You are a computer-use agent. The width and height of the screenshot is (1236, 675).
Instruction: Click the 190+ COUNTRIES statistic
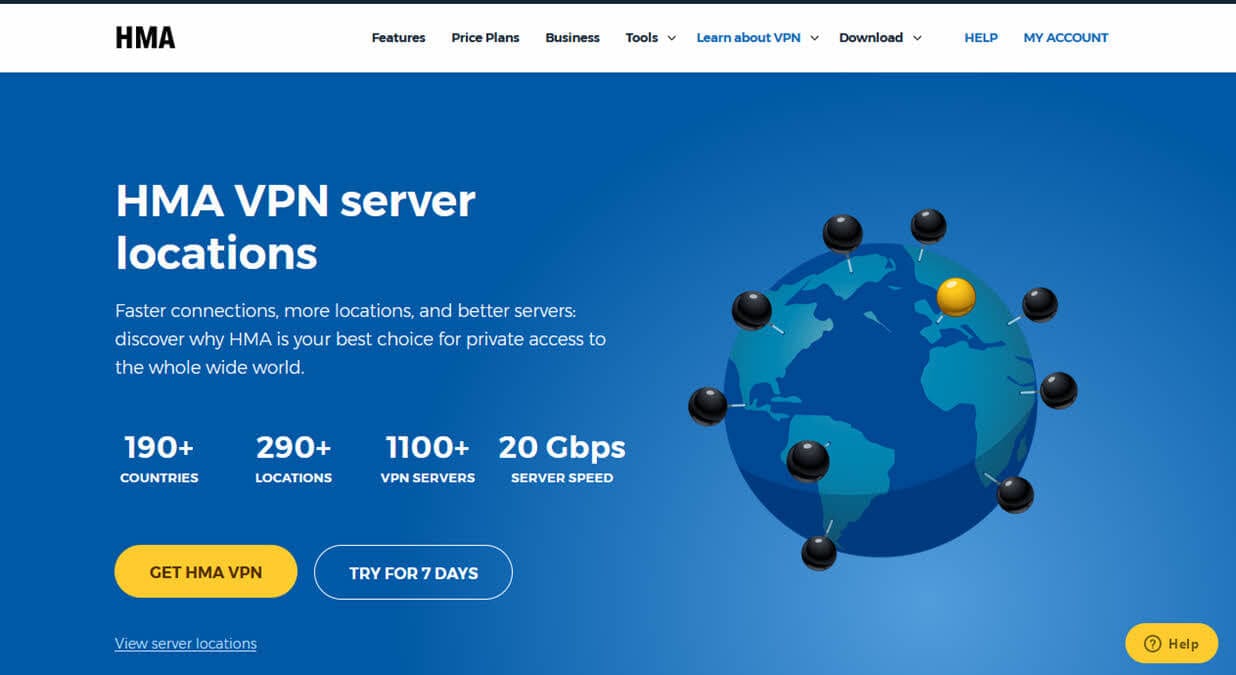pyautogui.click(x=159, y=458)
